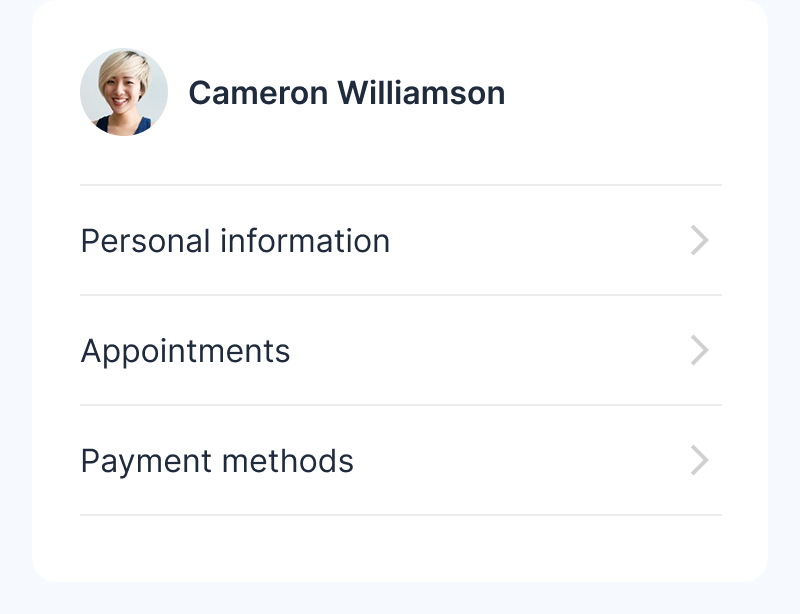
Task: Expand the Personal information chevron arrow
Action: [x=699, y=240]
